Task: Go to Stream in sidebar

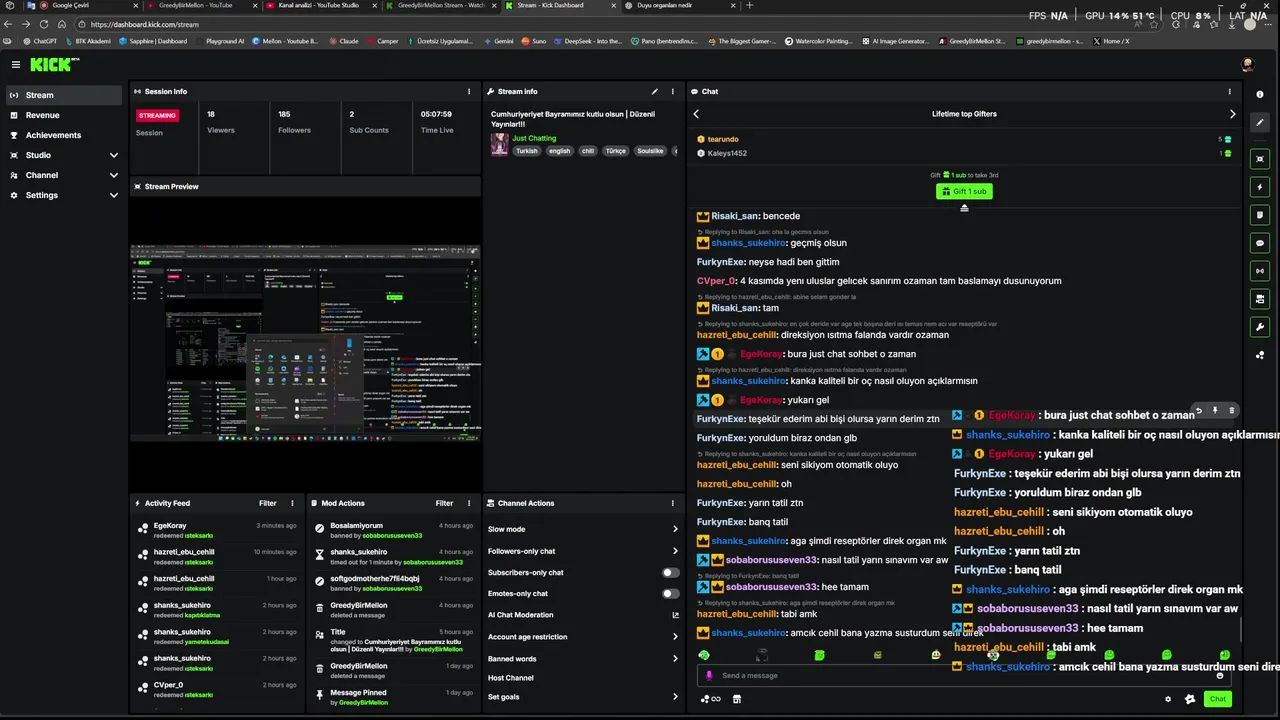Action: 64,95
